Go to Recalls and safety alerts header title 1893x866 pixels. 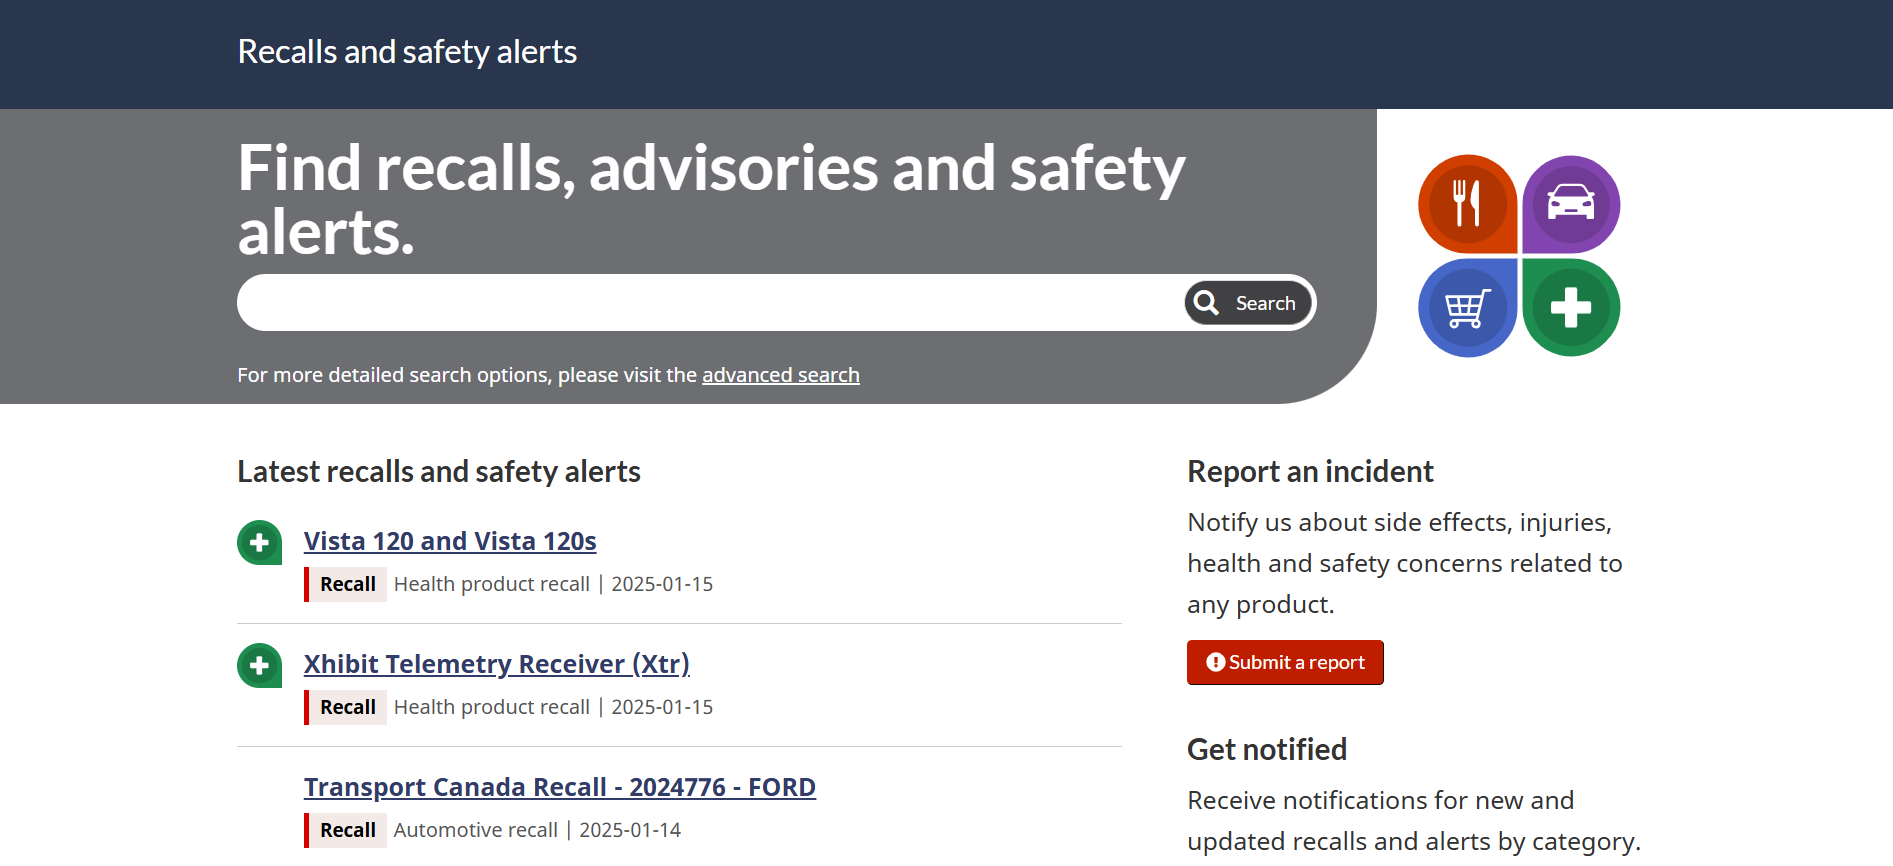point(407,52)
